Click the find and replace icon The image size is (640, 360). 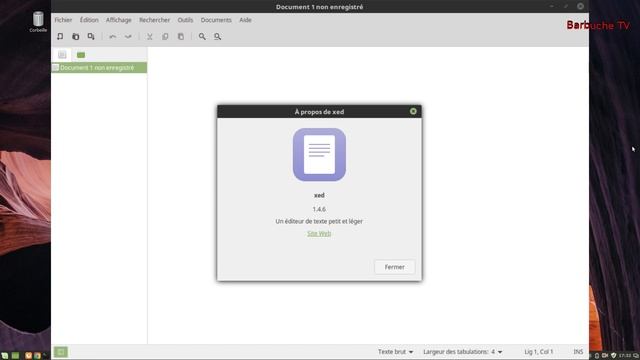pyautogui.click(x=218, y=37)
